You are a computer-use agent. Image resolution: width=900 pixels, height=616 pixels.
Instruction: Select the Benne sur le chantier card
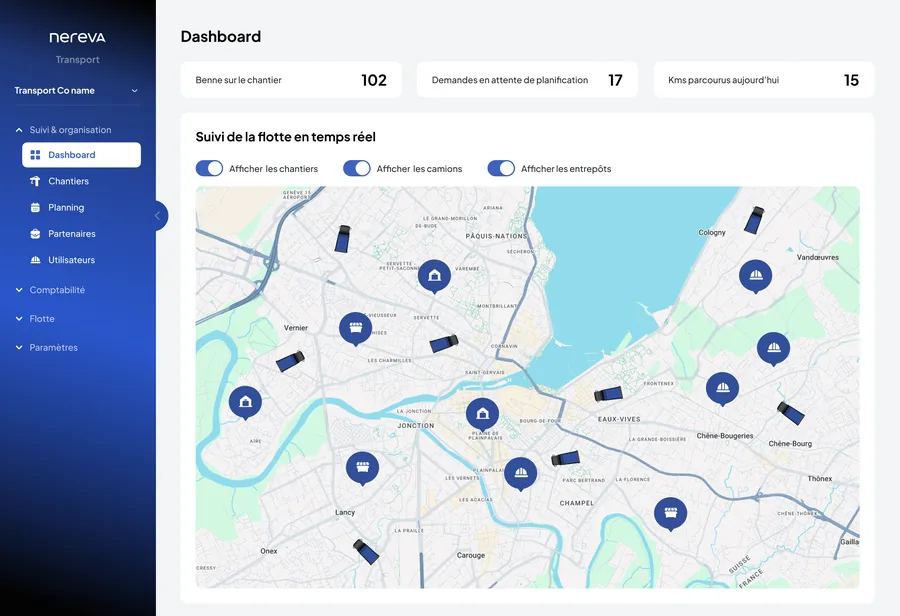click(x=291, y=80)
